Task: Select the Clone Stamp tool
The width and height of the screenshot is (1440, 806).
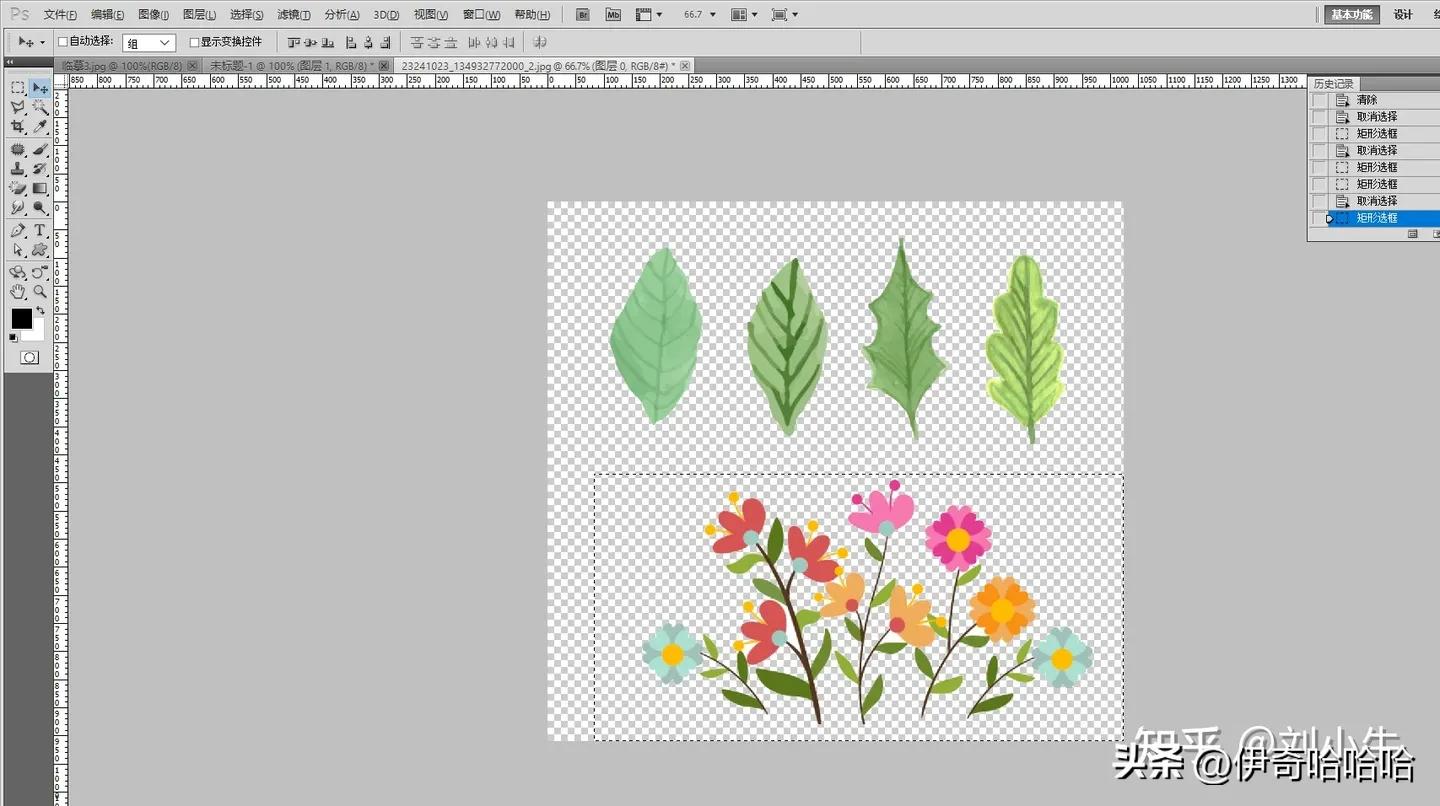Action: [x=17, y=168]
